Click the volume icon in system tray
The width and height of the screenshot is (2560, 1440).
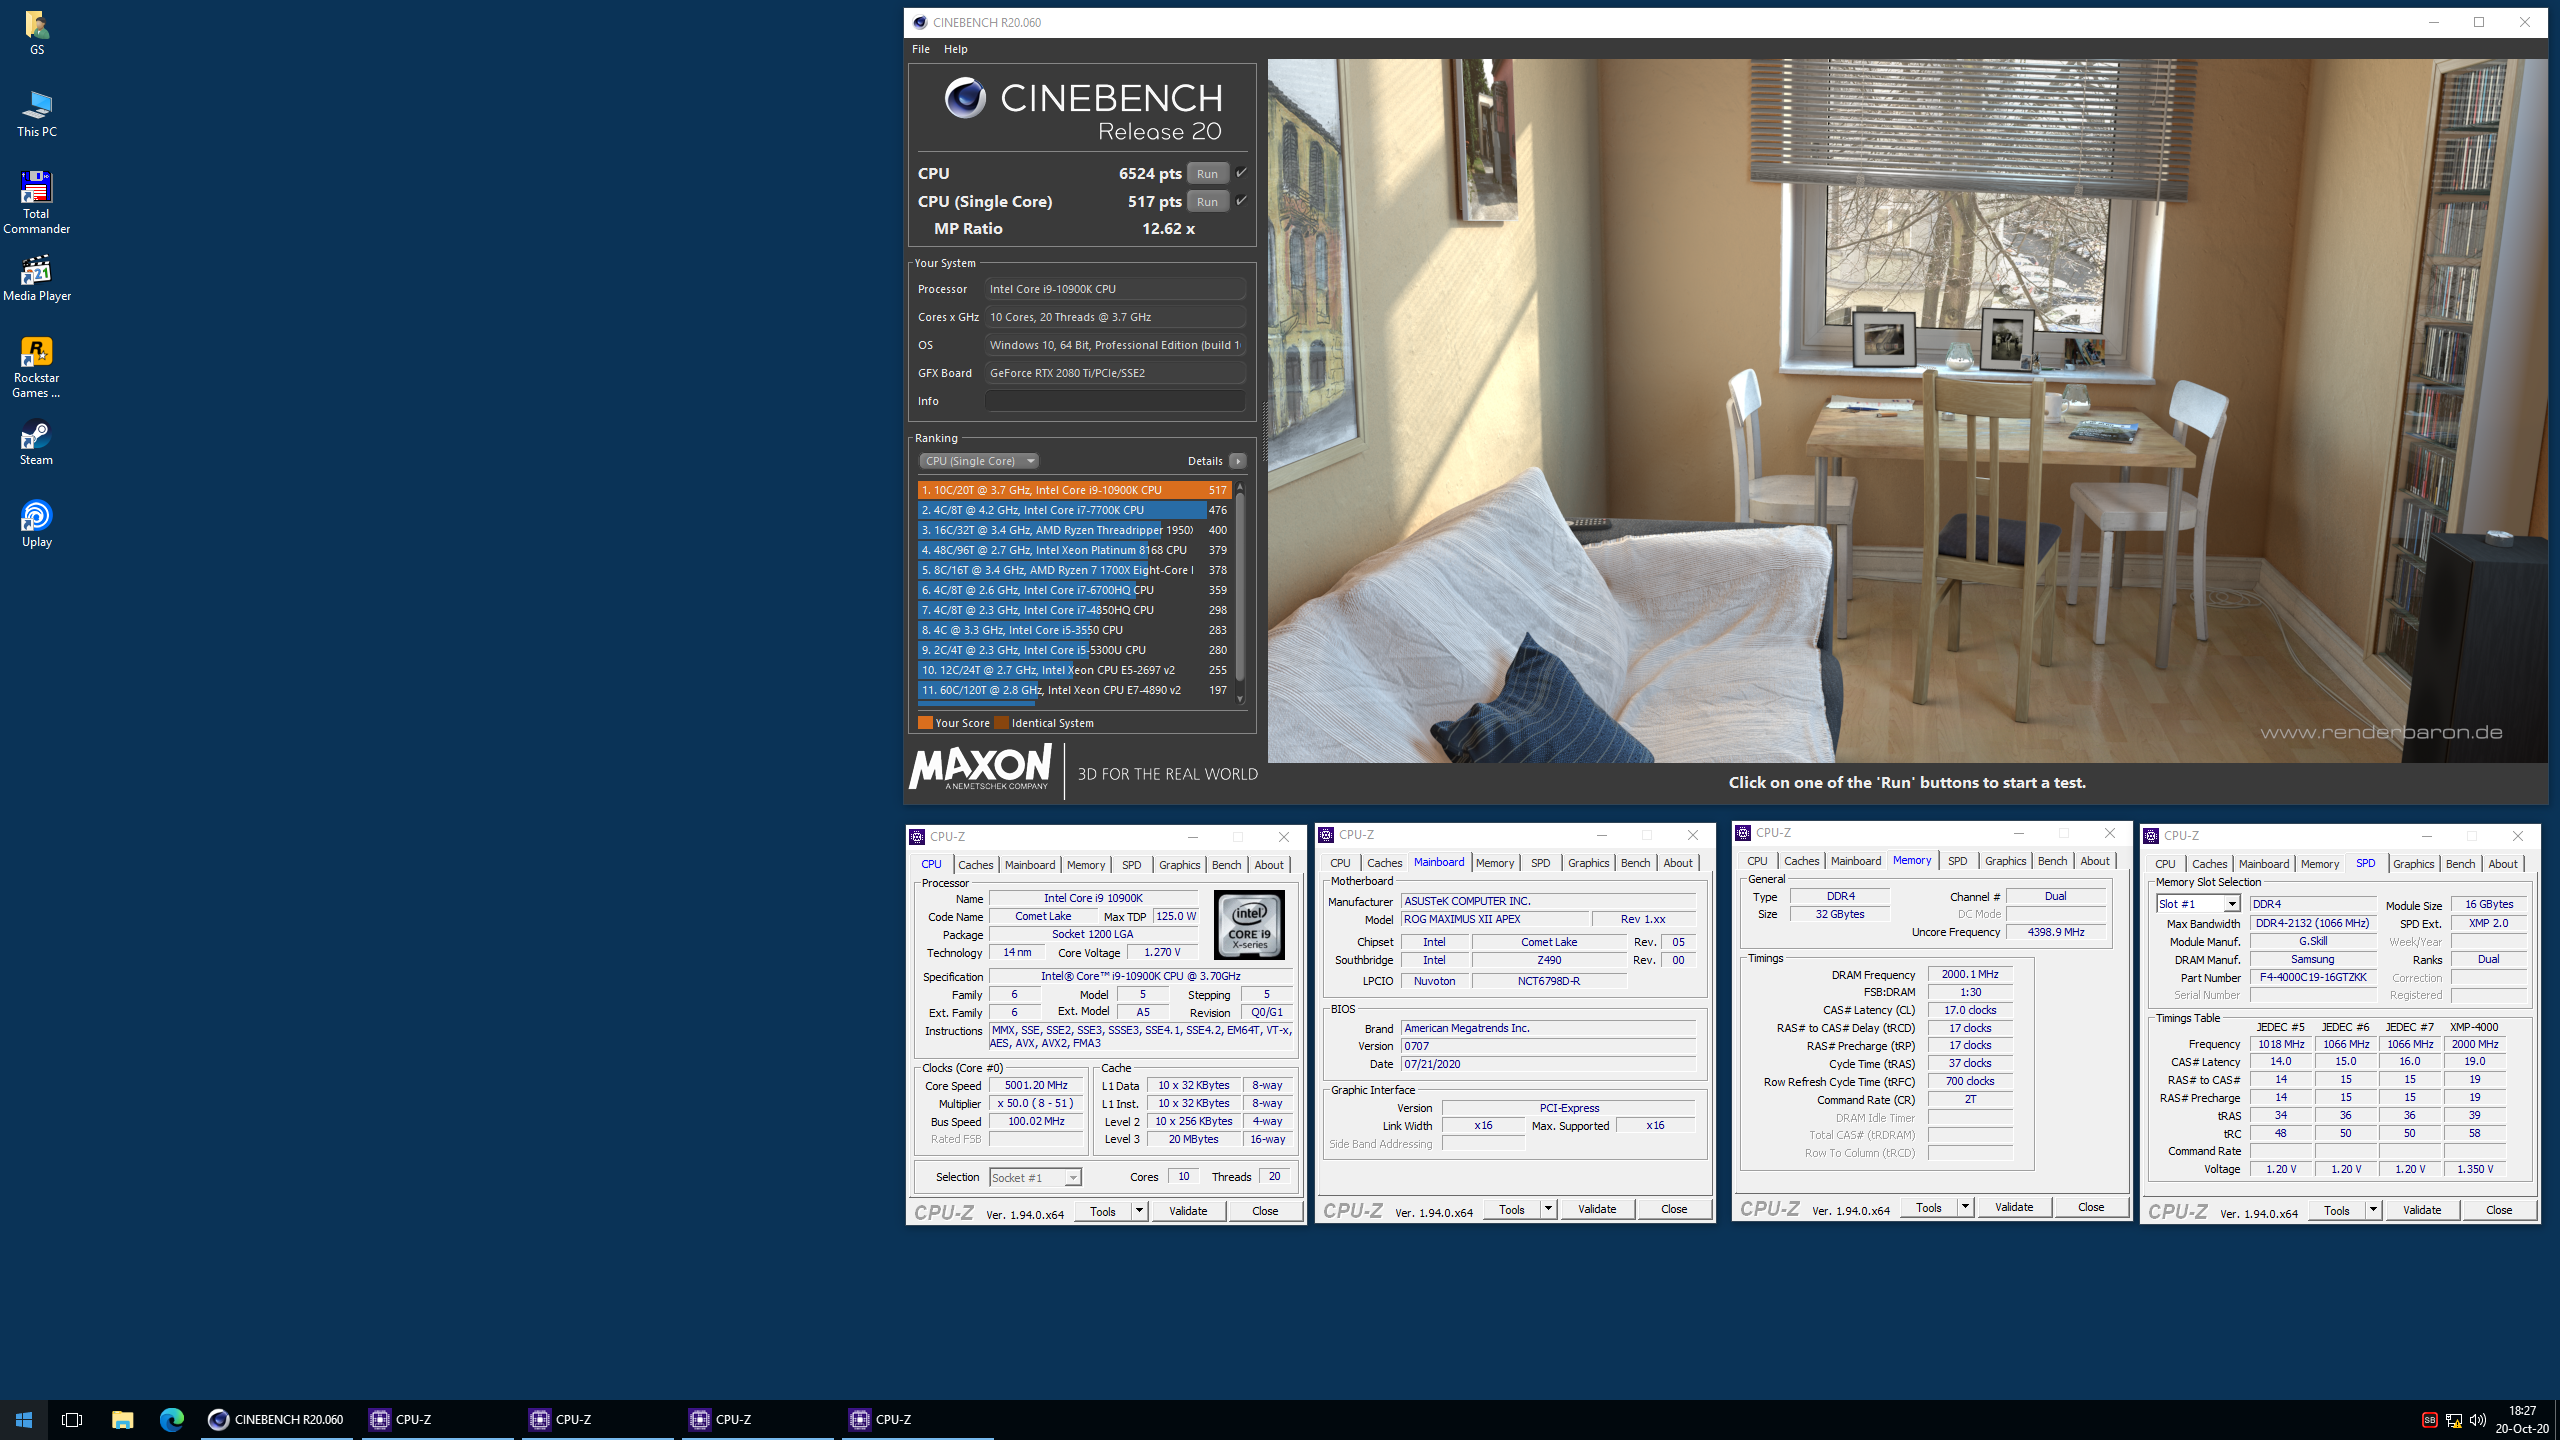pyautogui.click(x=2477, y=1420)
